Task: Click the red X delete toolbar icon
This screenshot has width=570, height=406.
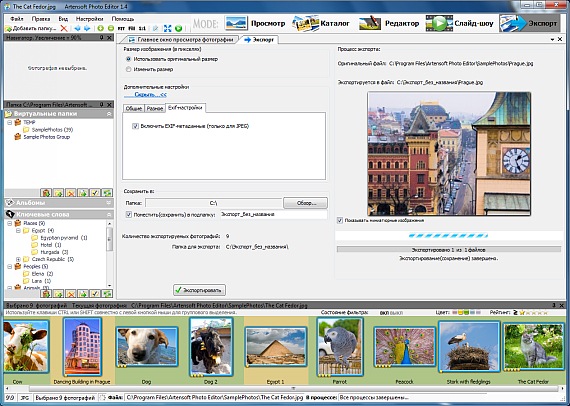Action: (64, 28)
